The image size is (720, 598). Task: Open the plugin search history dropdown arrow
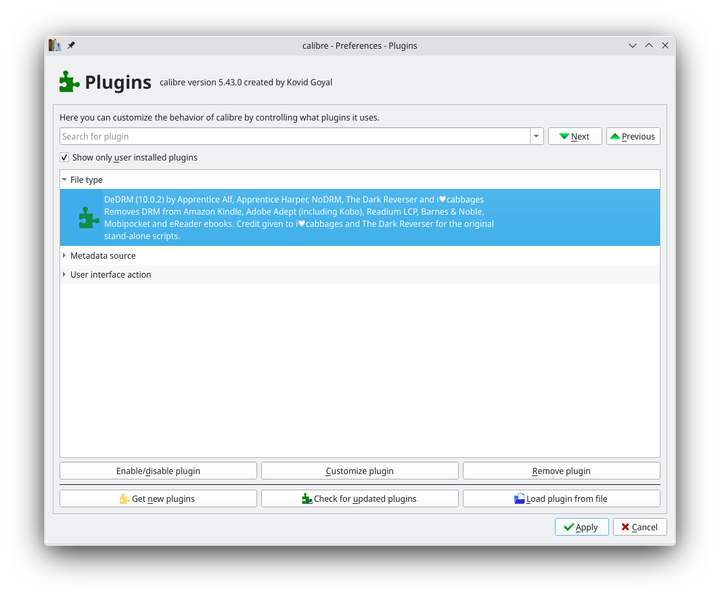[537, 136]
